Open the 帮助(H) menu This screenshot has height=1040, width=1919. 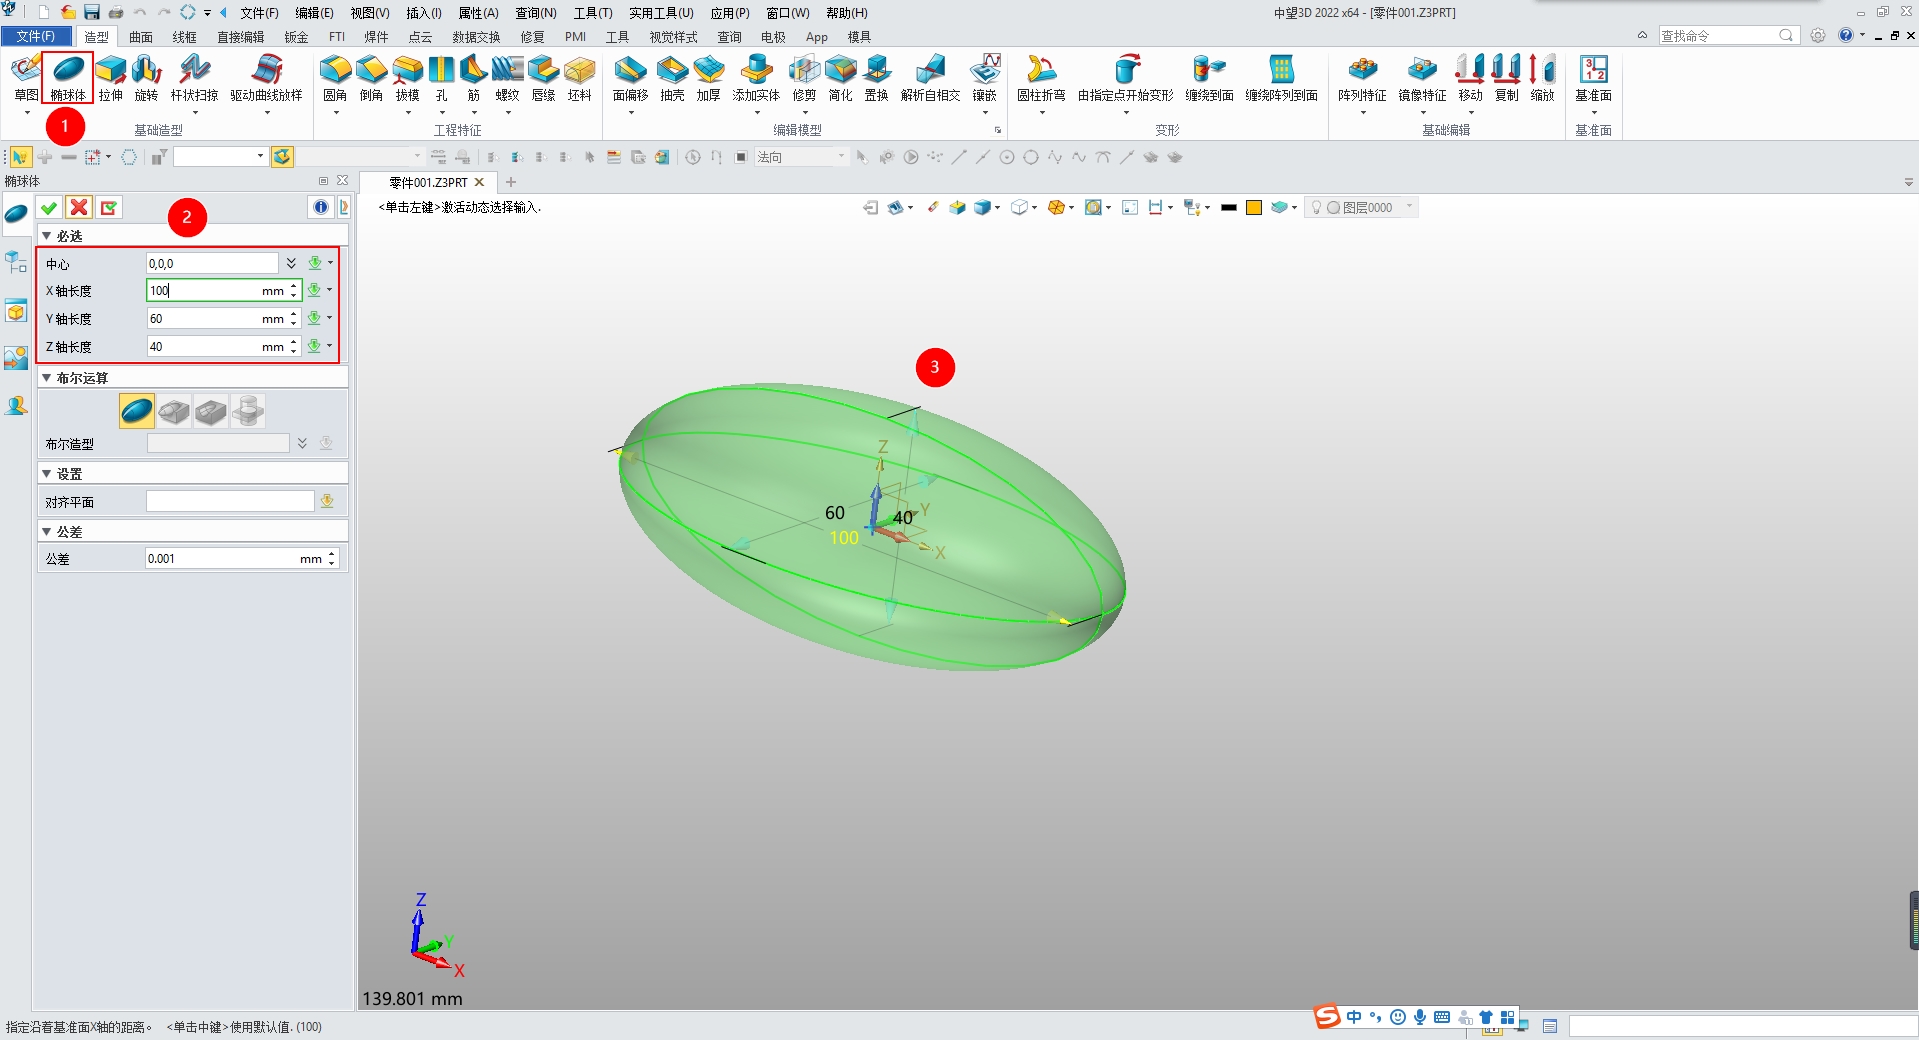point(847,13)
